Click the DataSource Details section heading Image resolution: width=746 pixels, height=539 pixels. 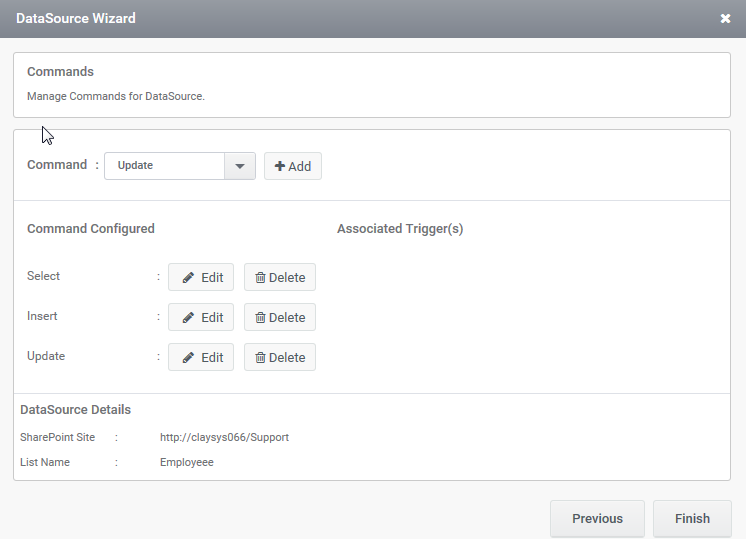[75, 410]
